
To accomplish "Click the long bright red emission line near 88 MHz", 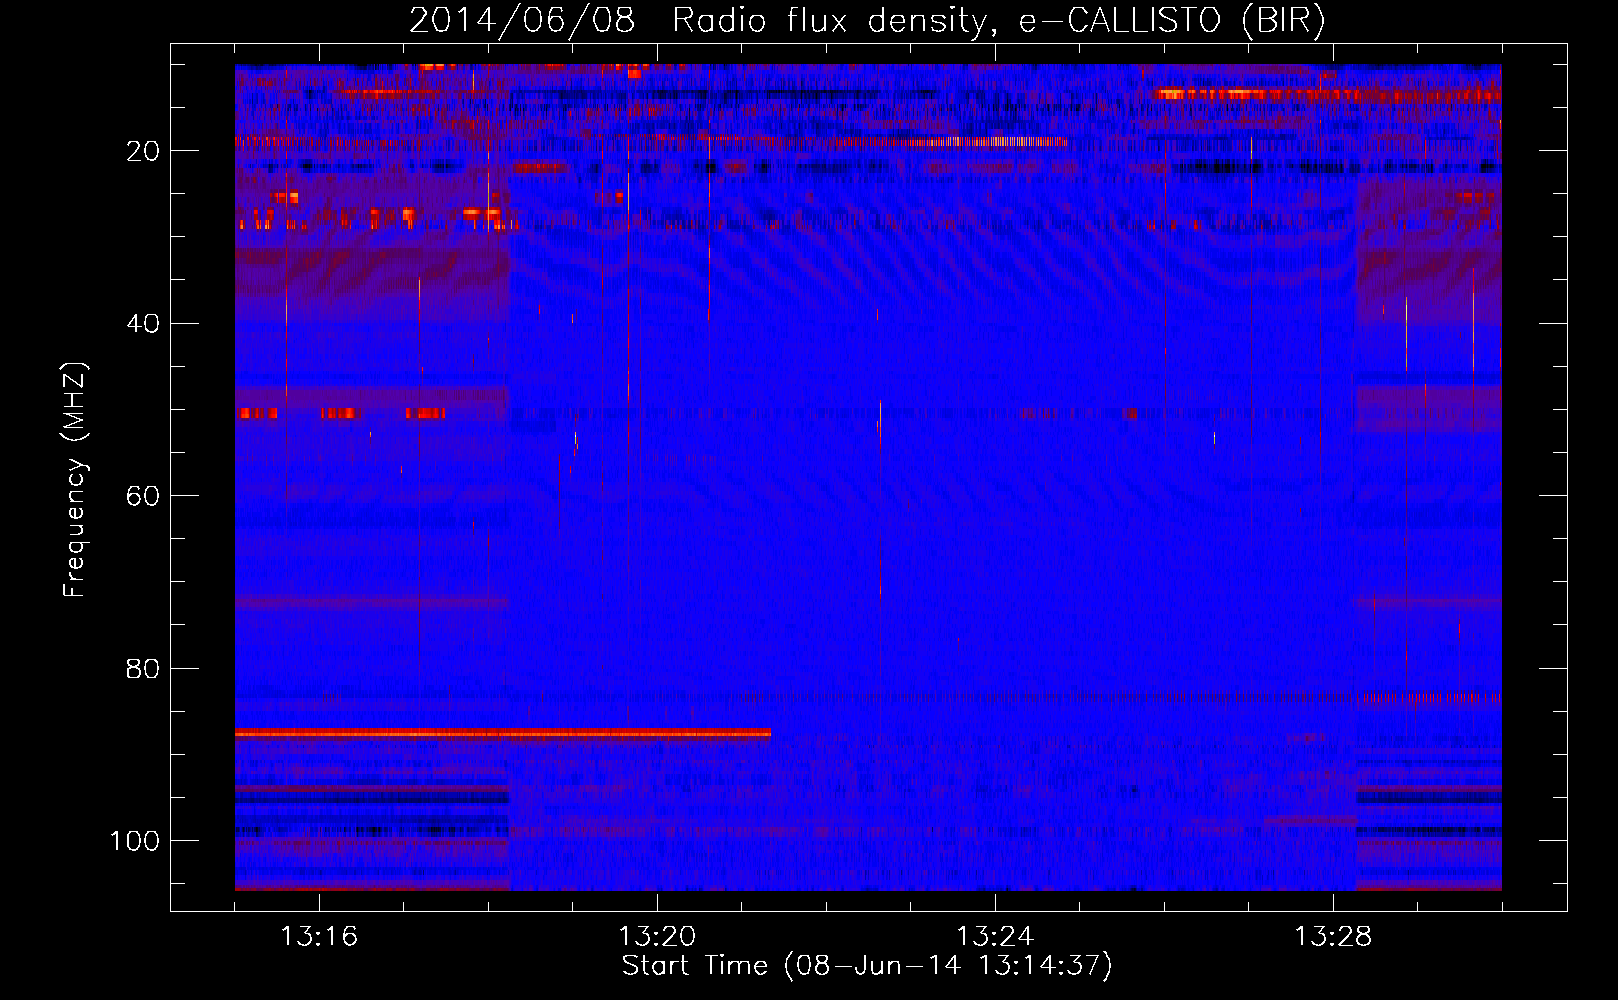I will [x=503, y=733].
